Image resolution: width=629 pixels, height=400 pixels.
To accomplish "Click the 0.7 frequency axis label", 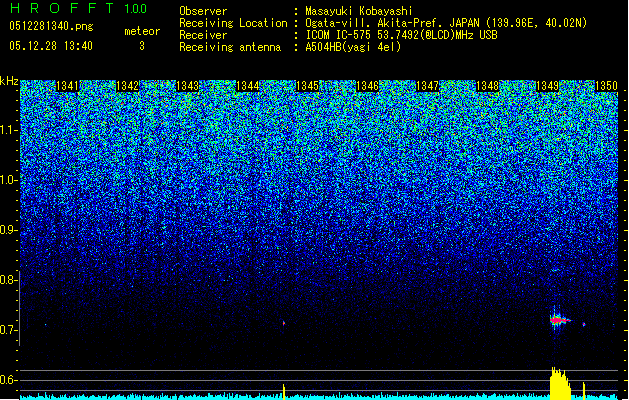I will tap(9, 330).
